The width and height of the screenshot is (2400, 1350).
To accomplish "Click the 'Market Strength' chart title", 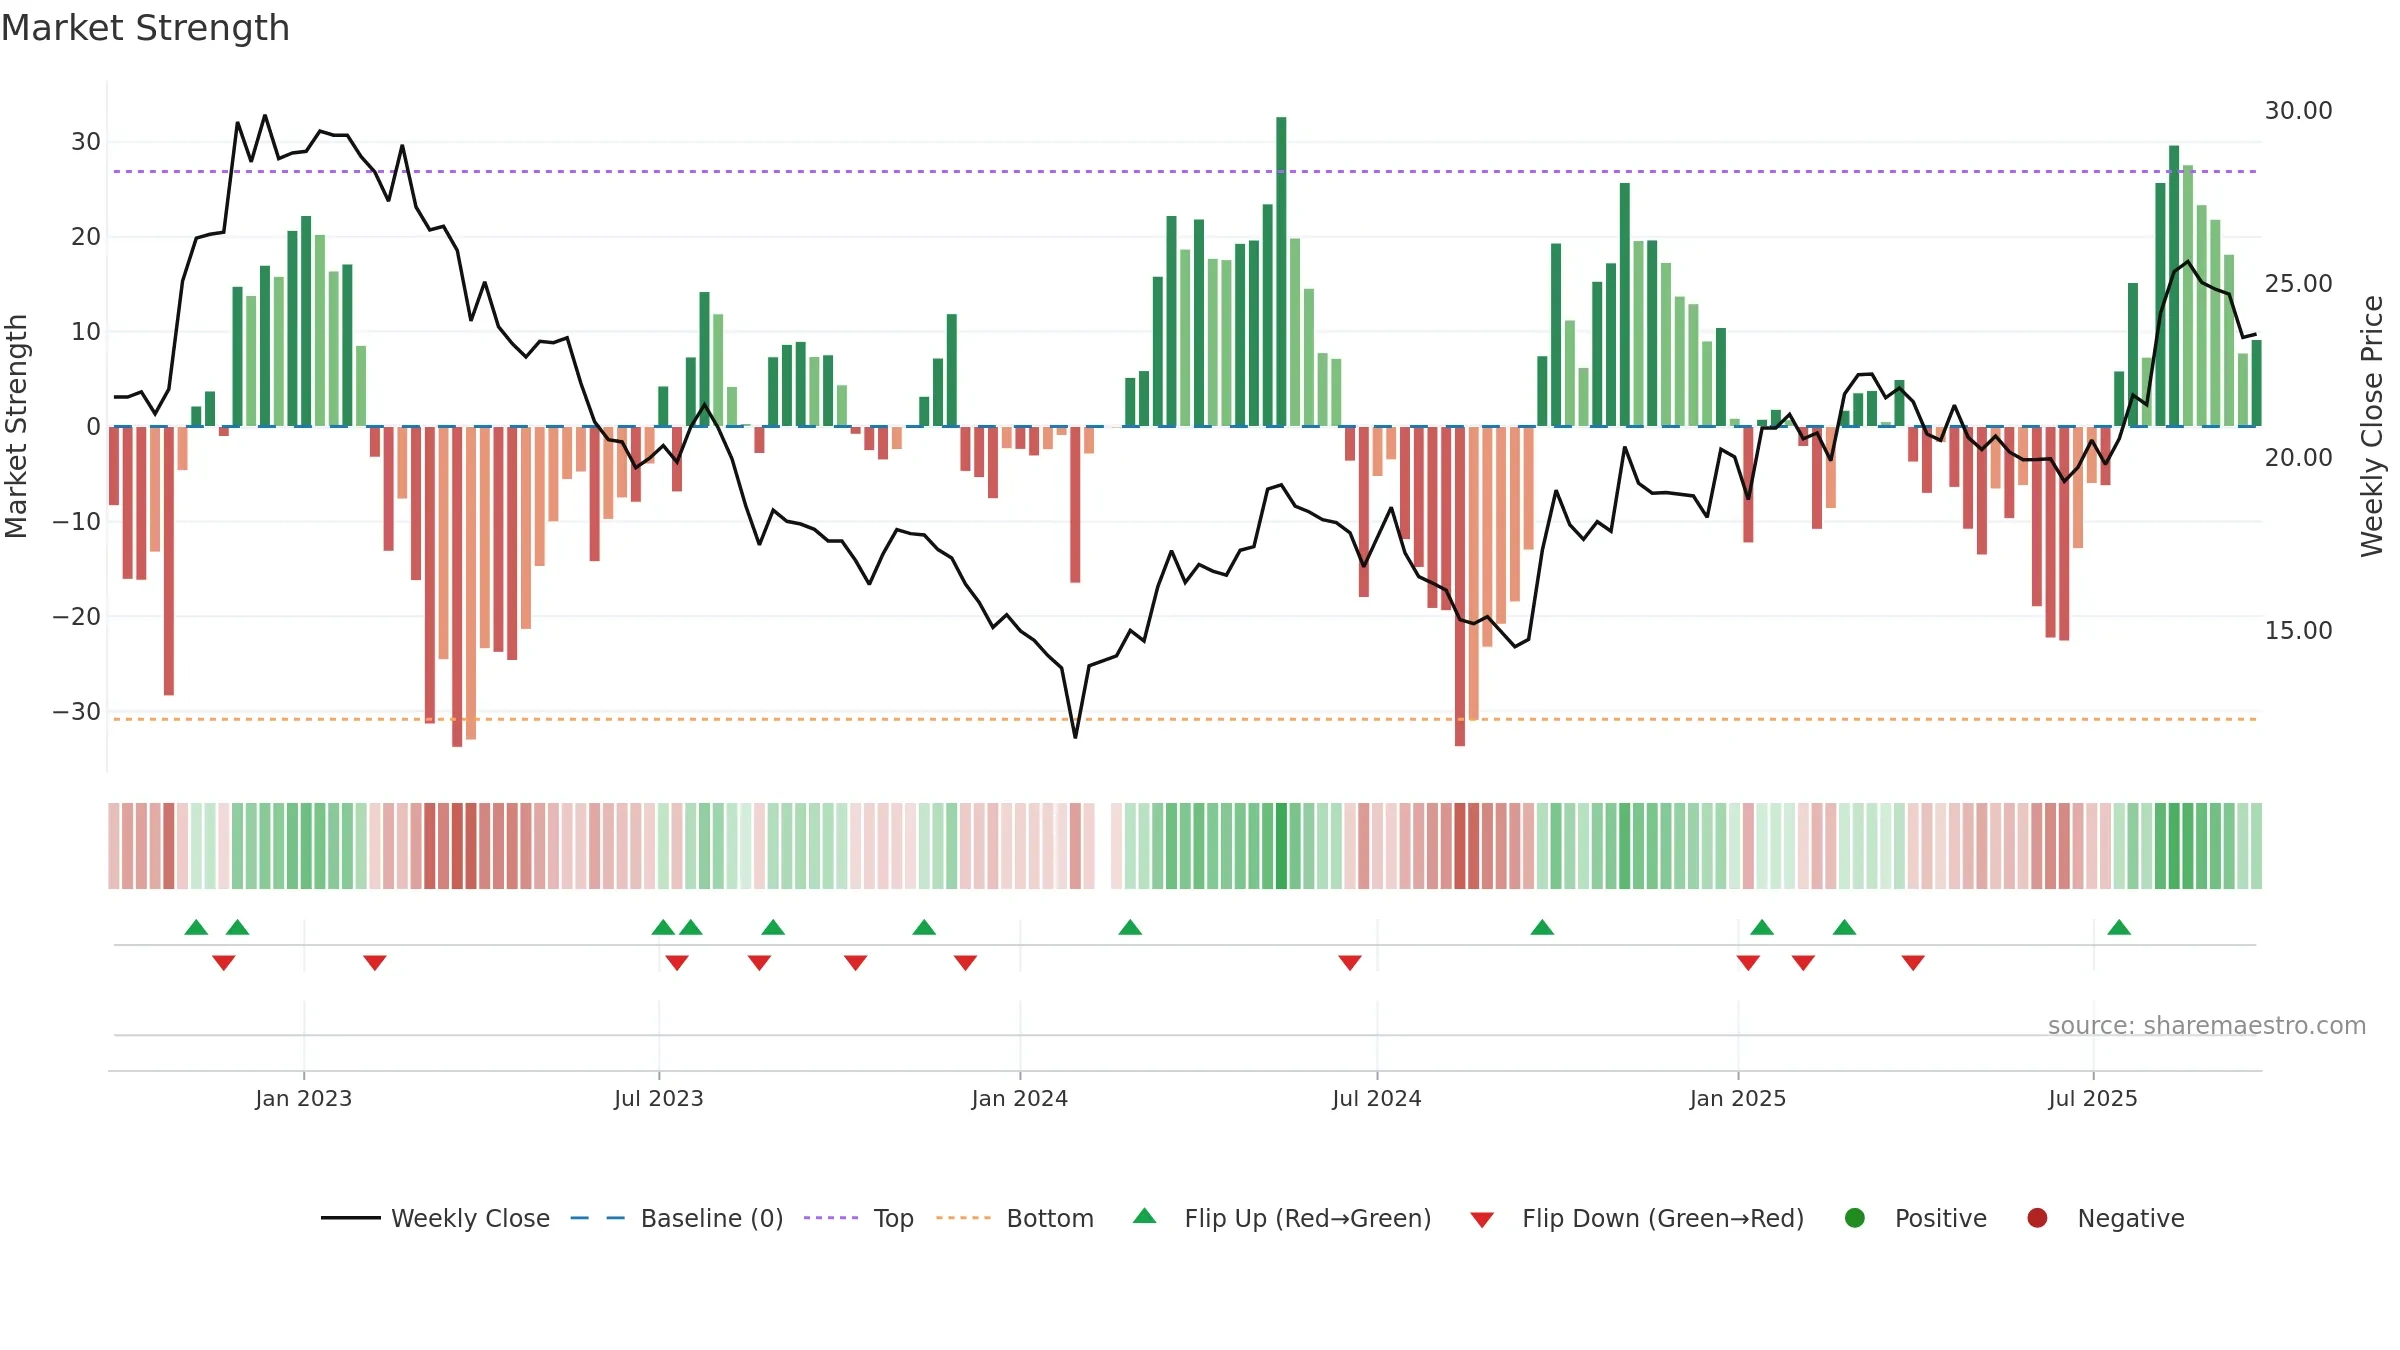I will 145,28.
